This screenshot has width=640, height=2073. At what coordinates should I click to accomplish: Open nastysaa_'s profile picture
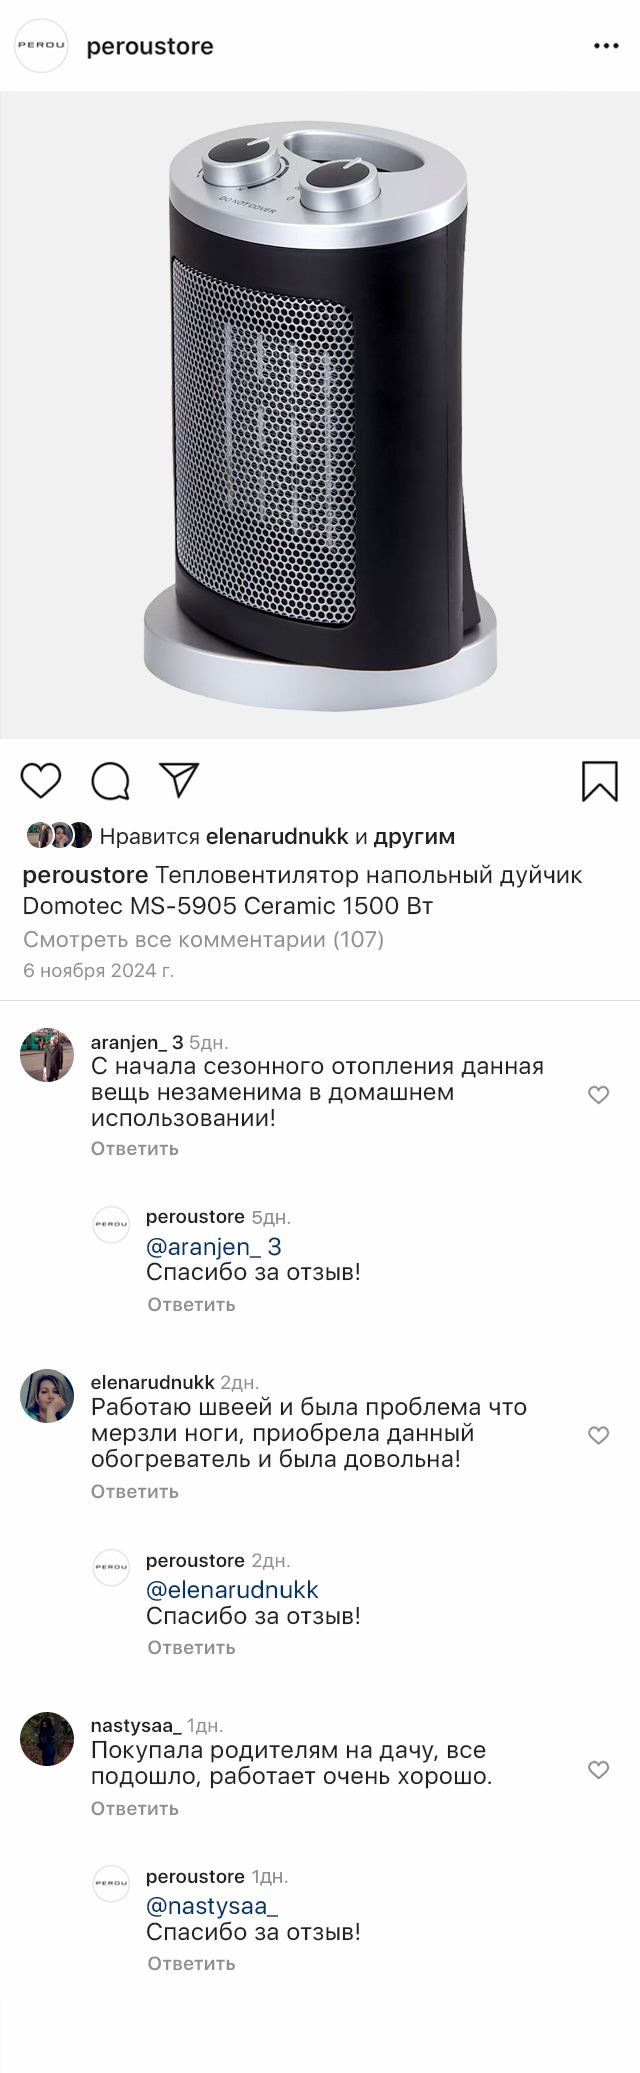pos(47,1738)
